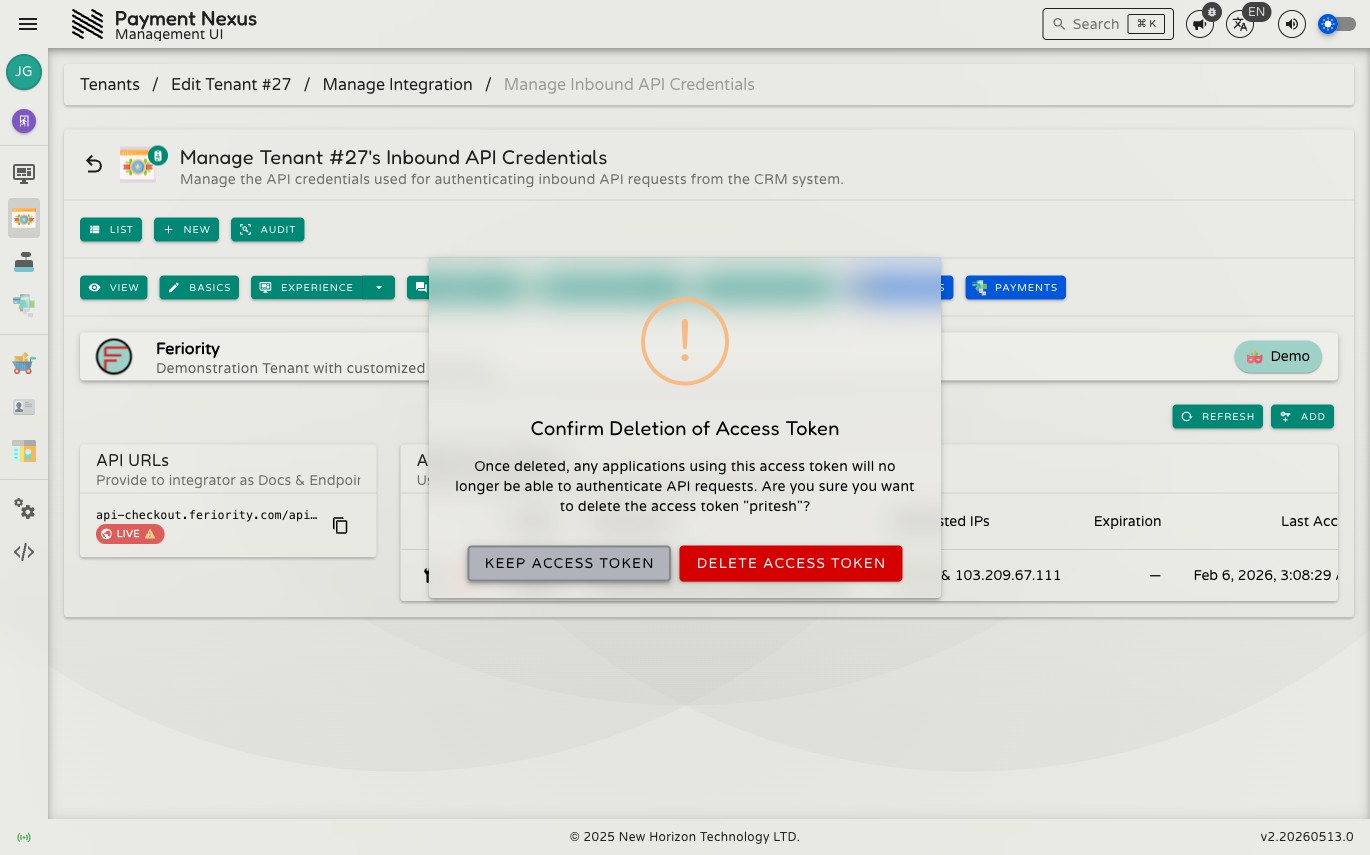Open the cash register terminal icon
Image resolution: width=1370 pixels, height=855 pixels.
[x=24, y=262]
